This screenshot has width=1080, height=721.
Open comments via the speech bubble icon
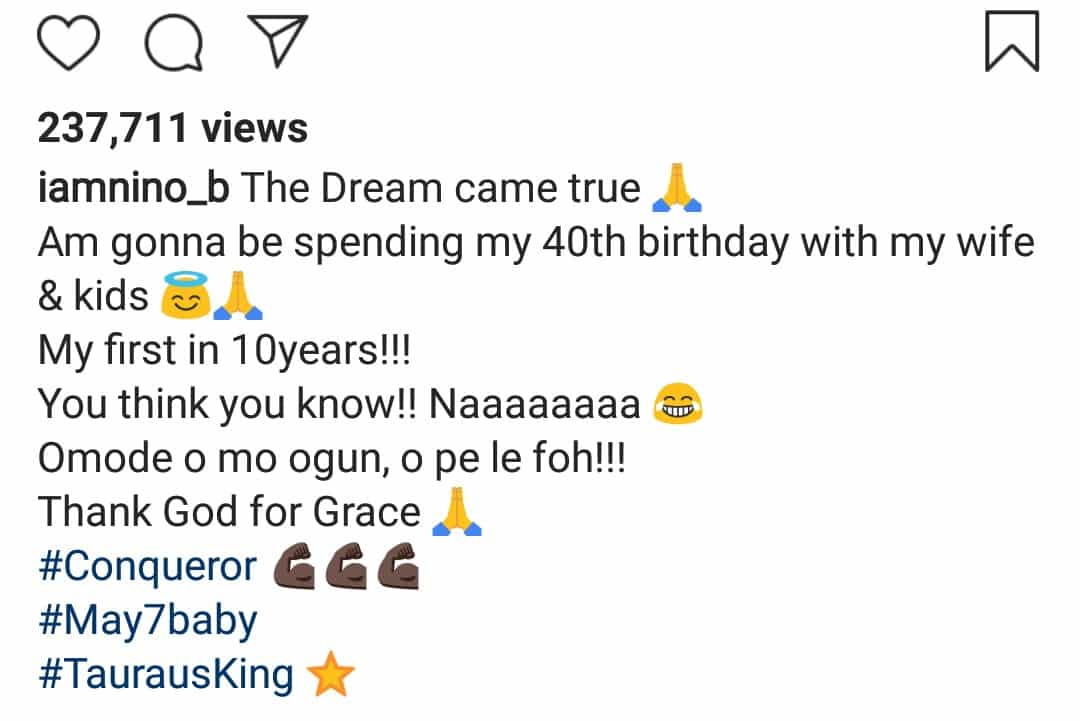click(174, 45)
